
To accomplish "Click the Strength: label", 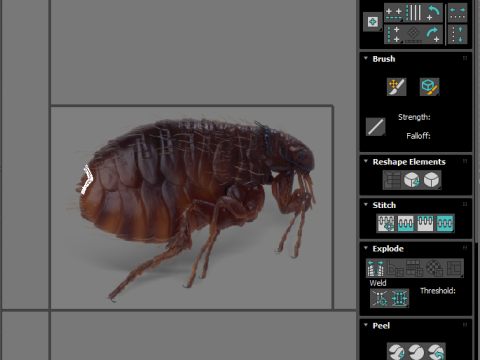I will (414, 117).
